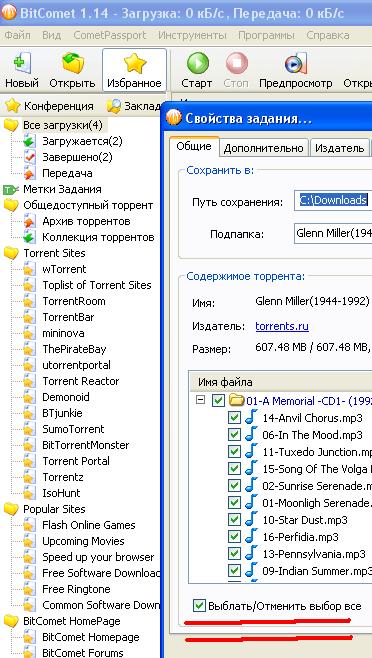
Task: Switch to the Общие tab
Action: [x=194, y=146]
